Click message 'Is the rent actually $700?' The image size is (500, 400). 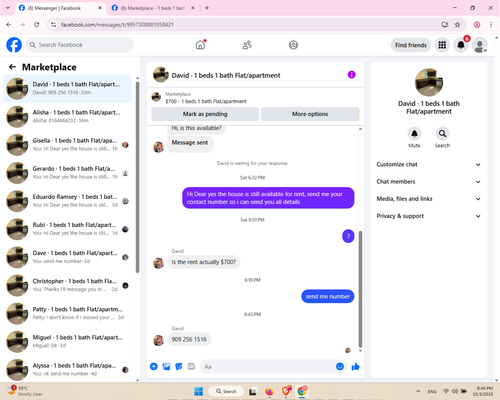tap(203, 262)
